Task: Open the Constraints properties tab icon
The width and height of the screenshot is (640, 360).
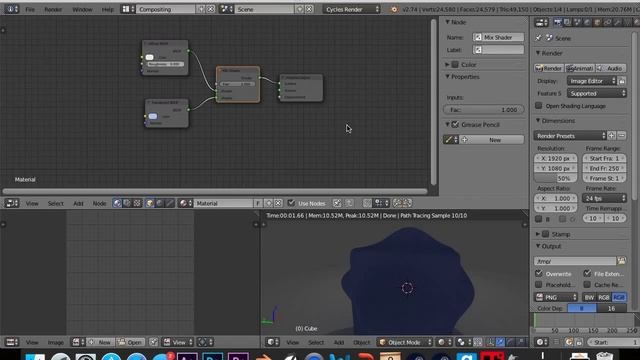Action: coord(607,23)
